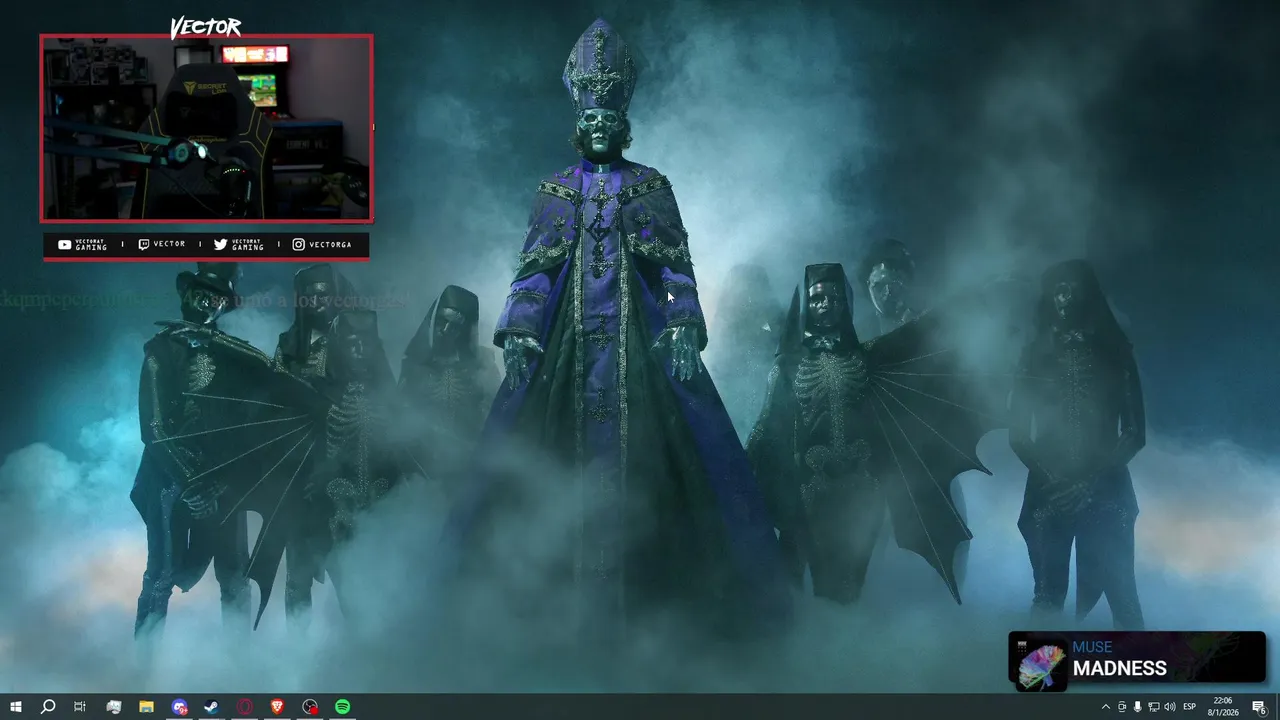Click the YouTube icon in the social bar
The image size is (1280, 720).
click(x=64, y=244)
